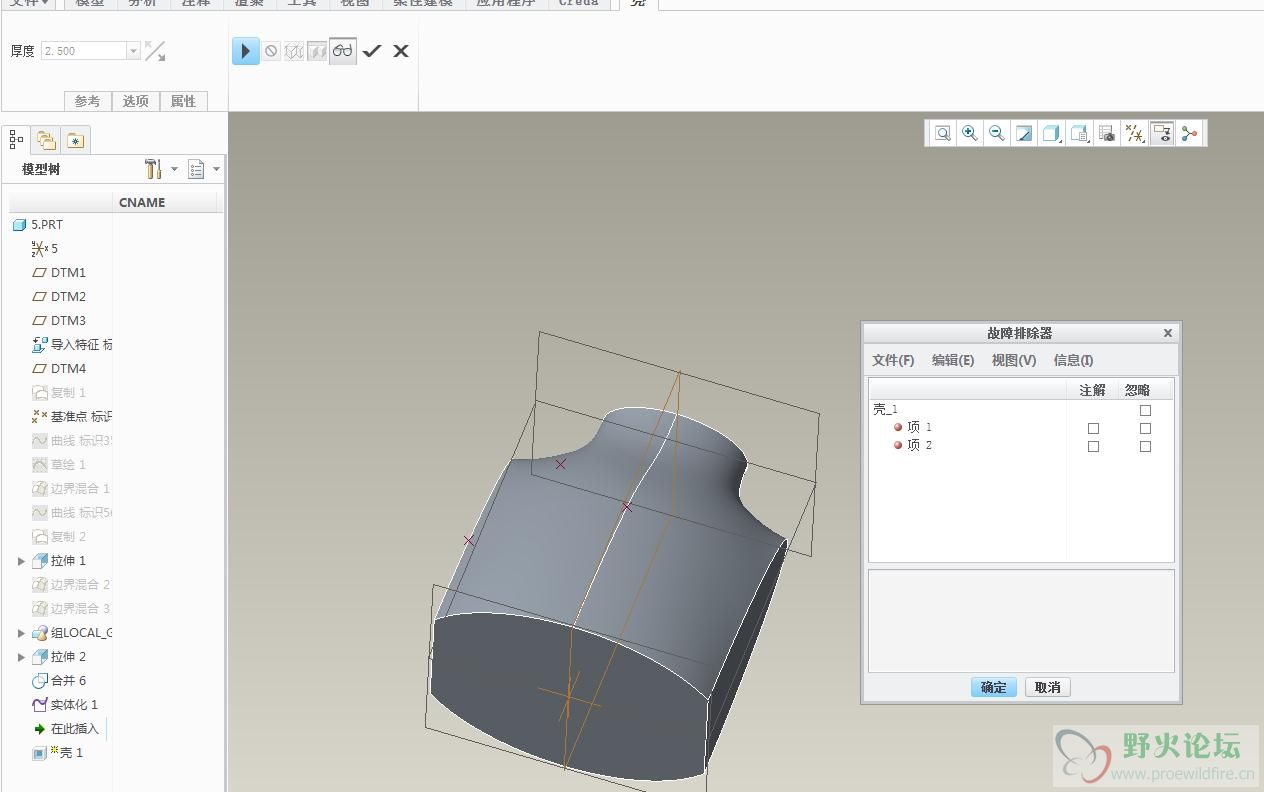This screenshot has width=1264, height=792.
Task: Select 项 2 in troubleshooter list
Action: [x=913, y=445]
